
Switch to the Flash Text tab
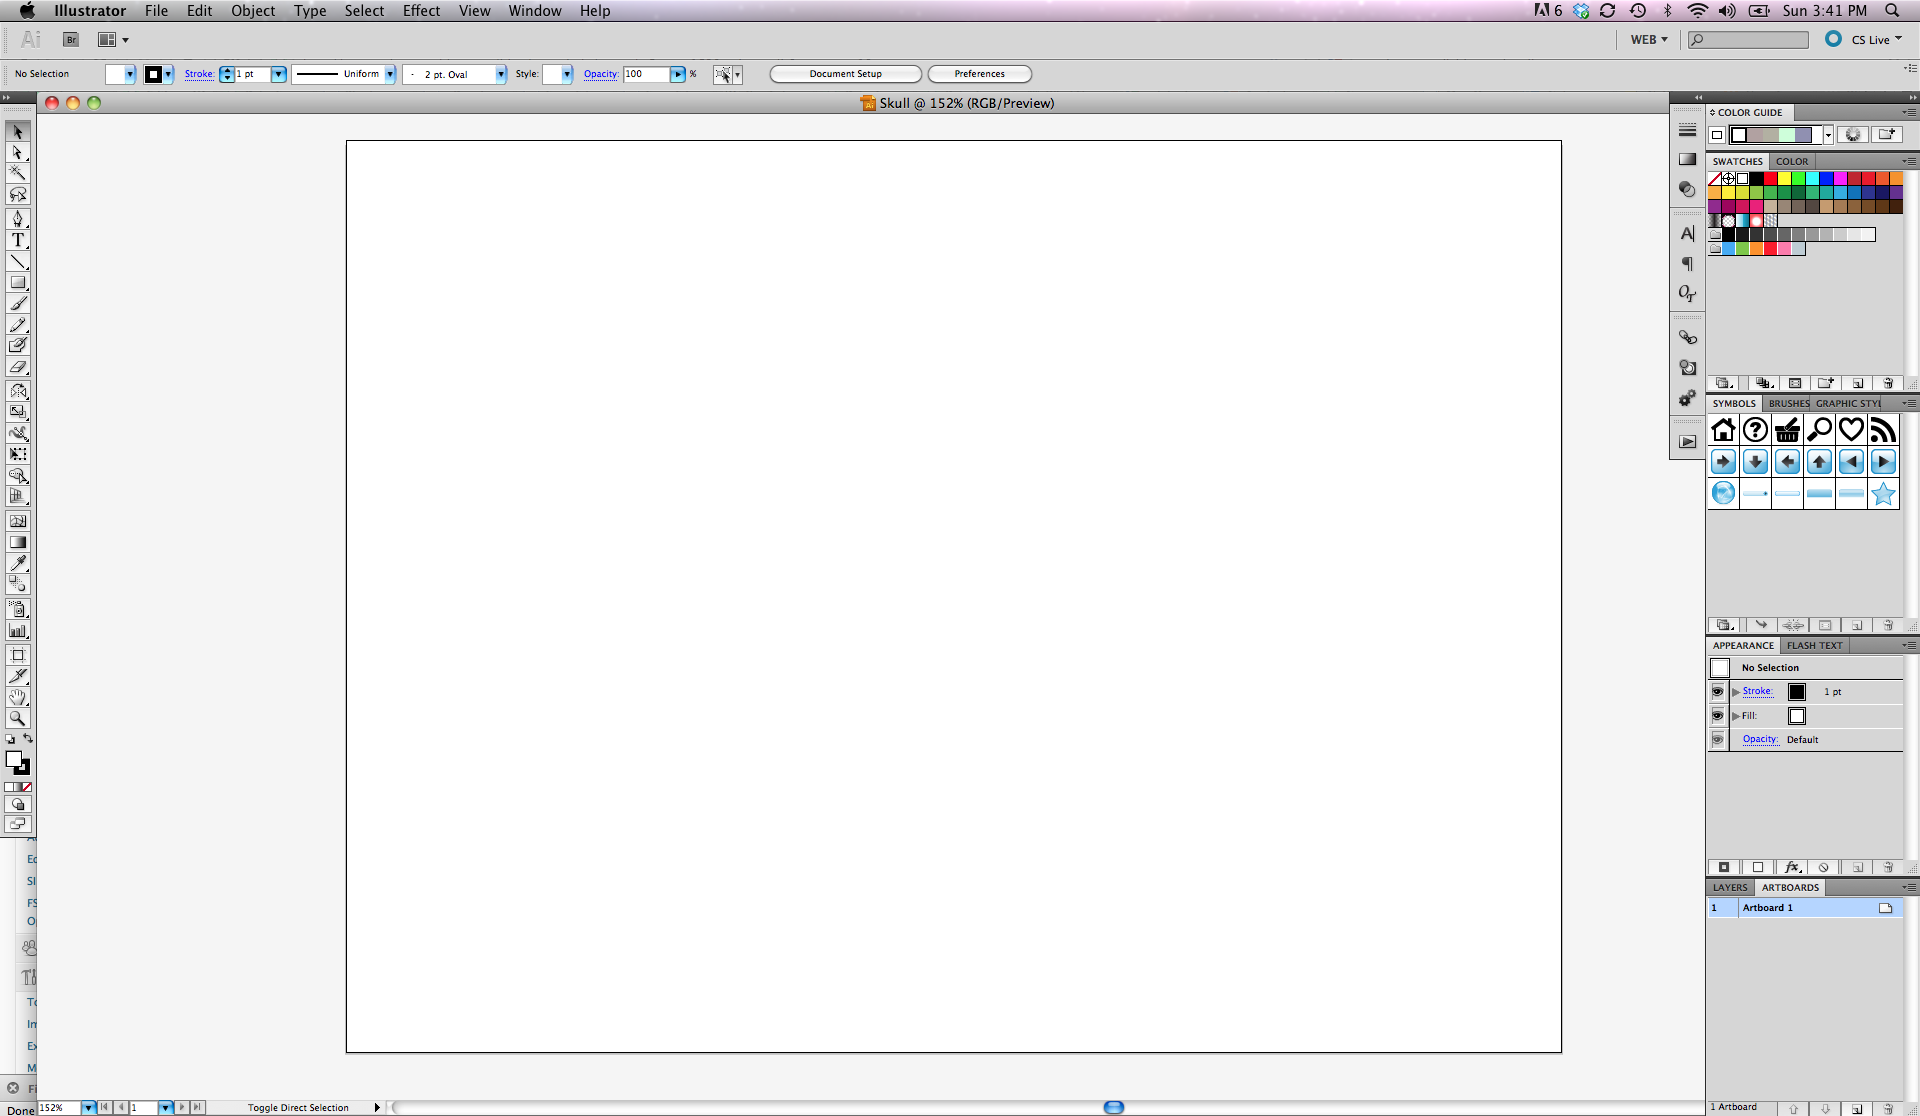[x=1815, y=645]
